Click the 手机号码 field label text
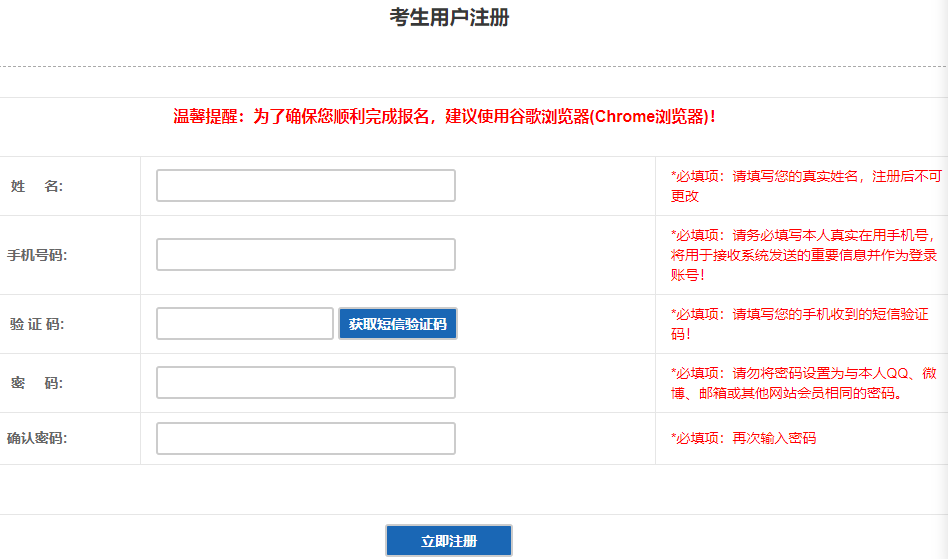Viewport: 948px width, 559px height. (x=37, y=255)
